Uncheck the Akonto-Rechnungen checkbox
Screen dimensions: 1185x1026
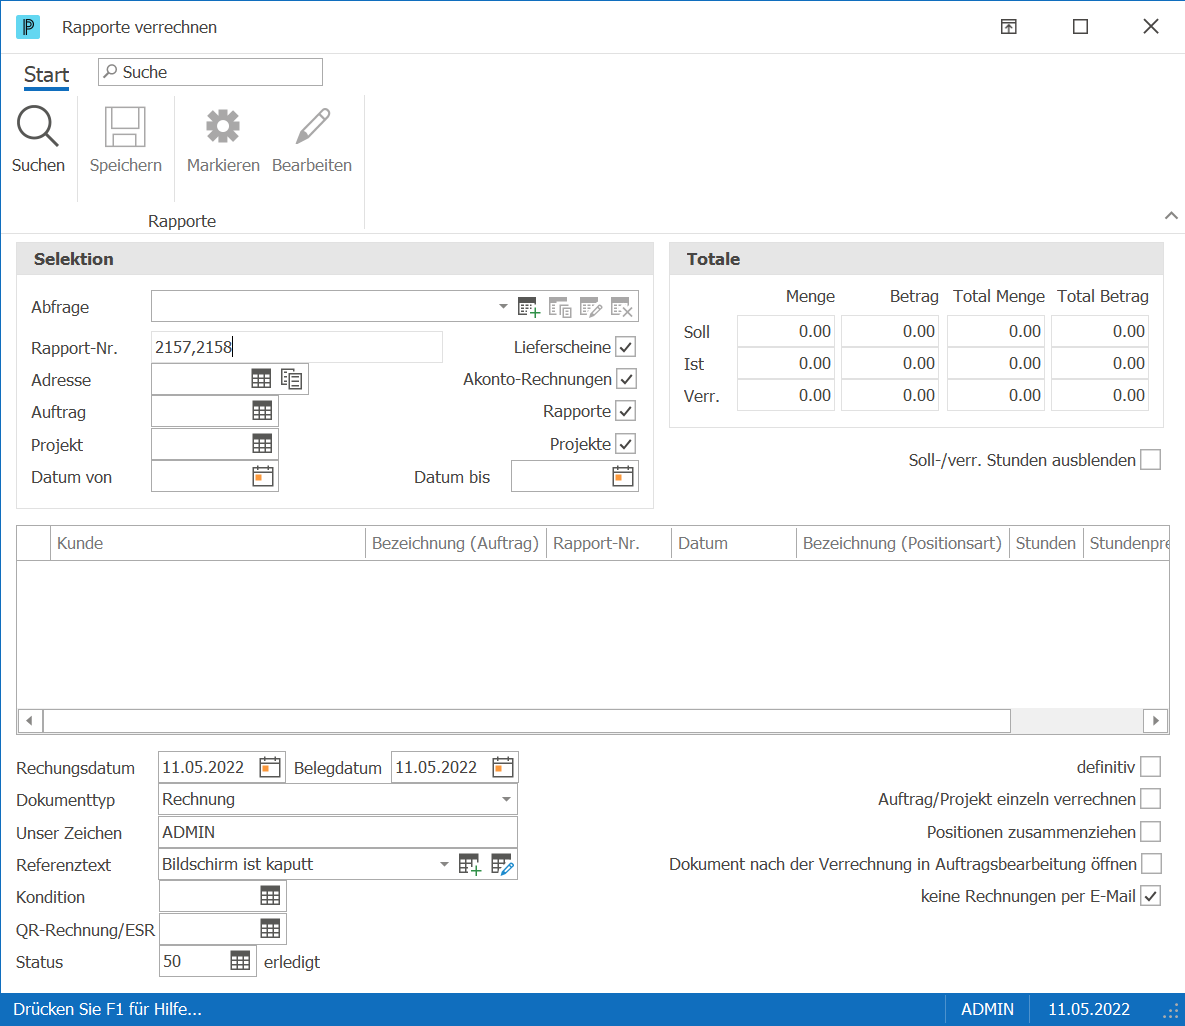tap(627, 379)
